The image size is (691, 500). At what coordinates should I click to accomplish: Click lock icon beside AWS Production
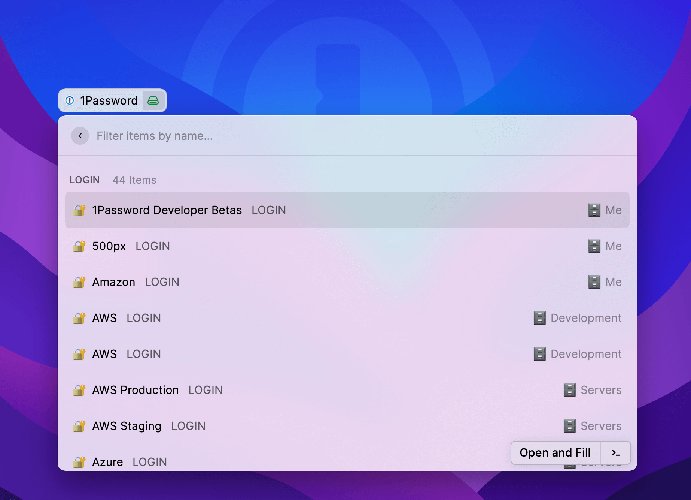pos(79,390)
